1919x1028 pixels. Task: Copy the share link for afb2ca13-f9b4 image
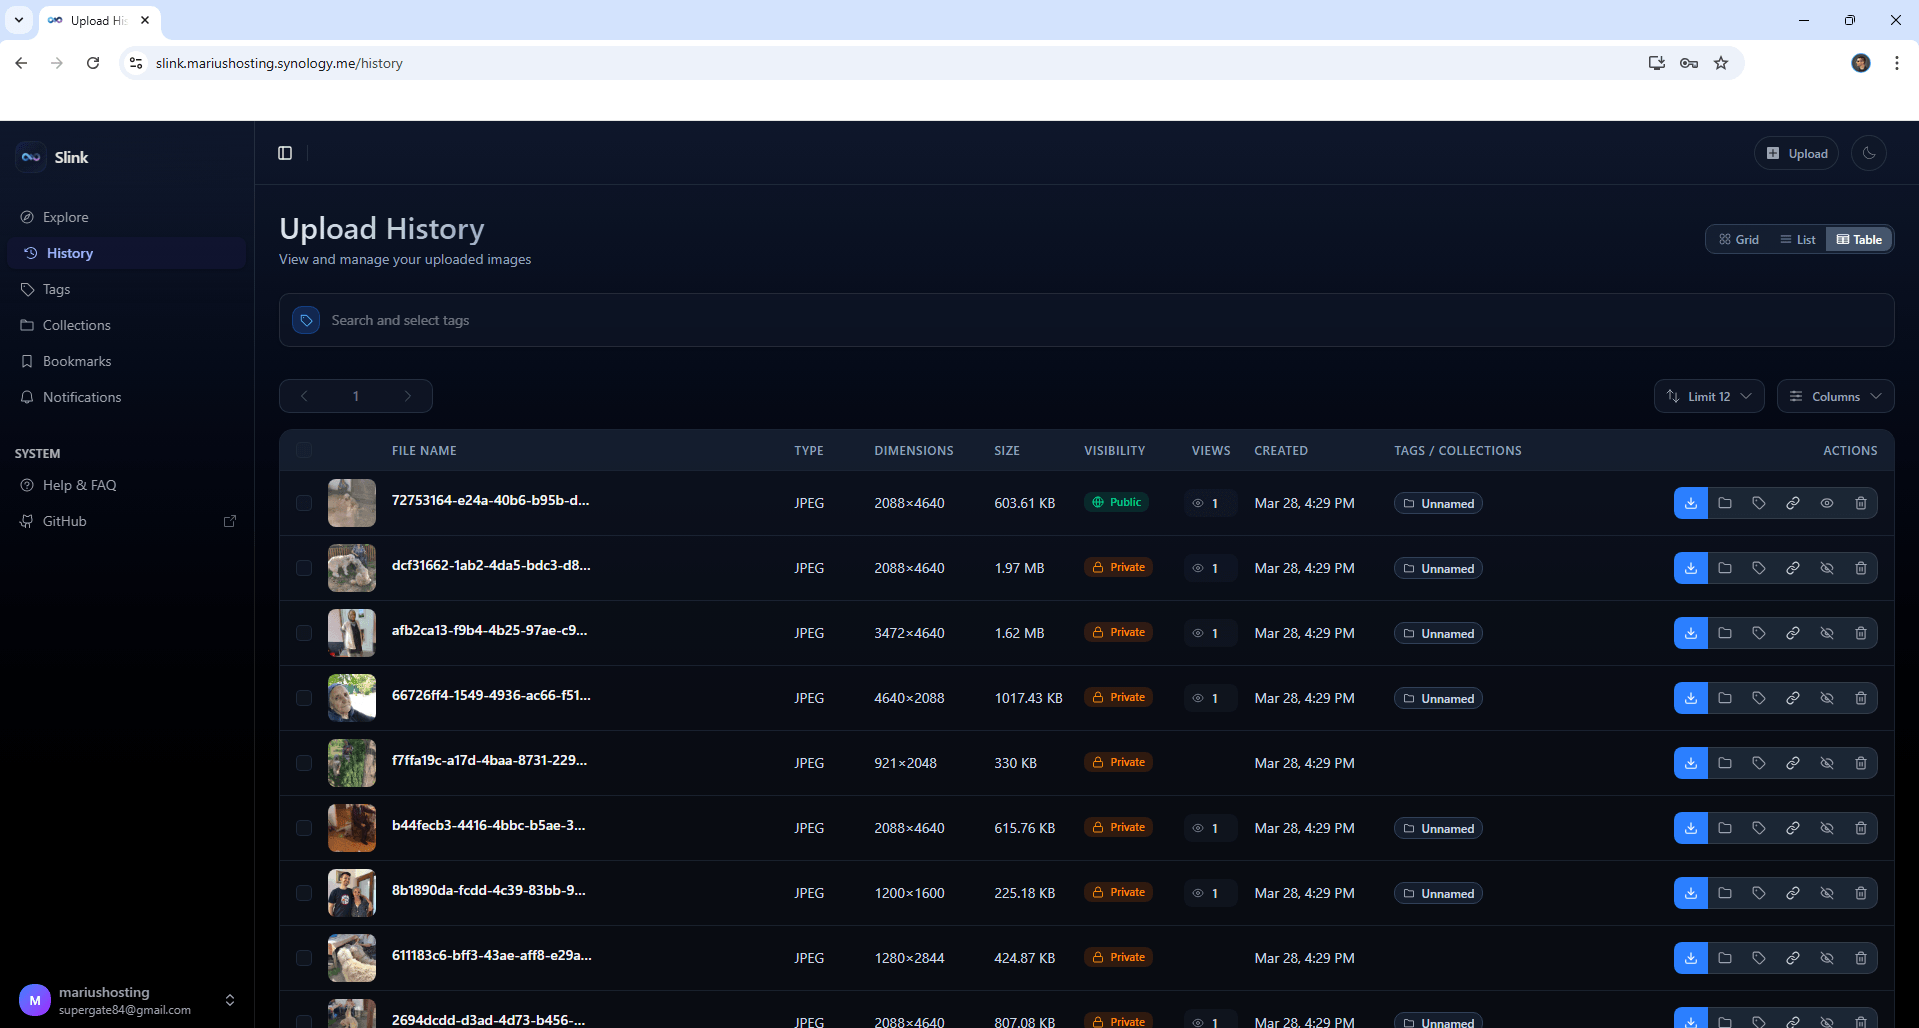(1793, 632)
